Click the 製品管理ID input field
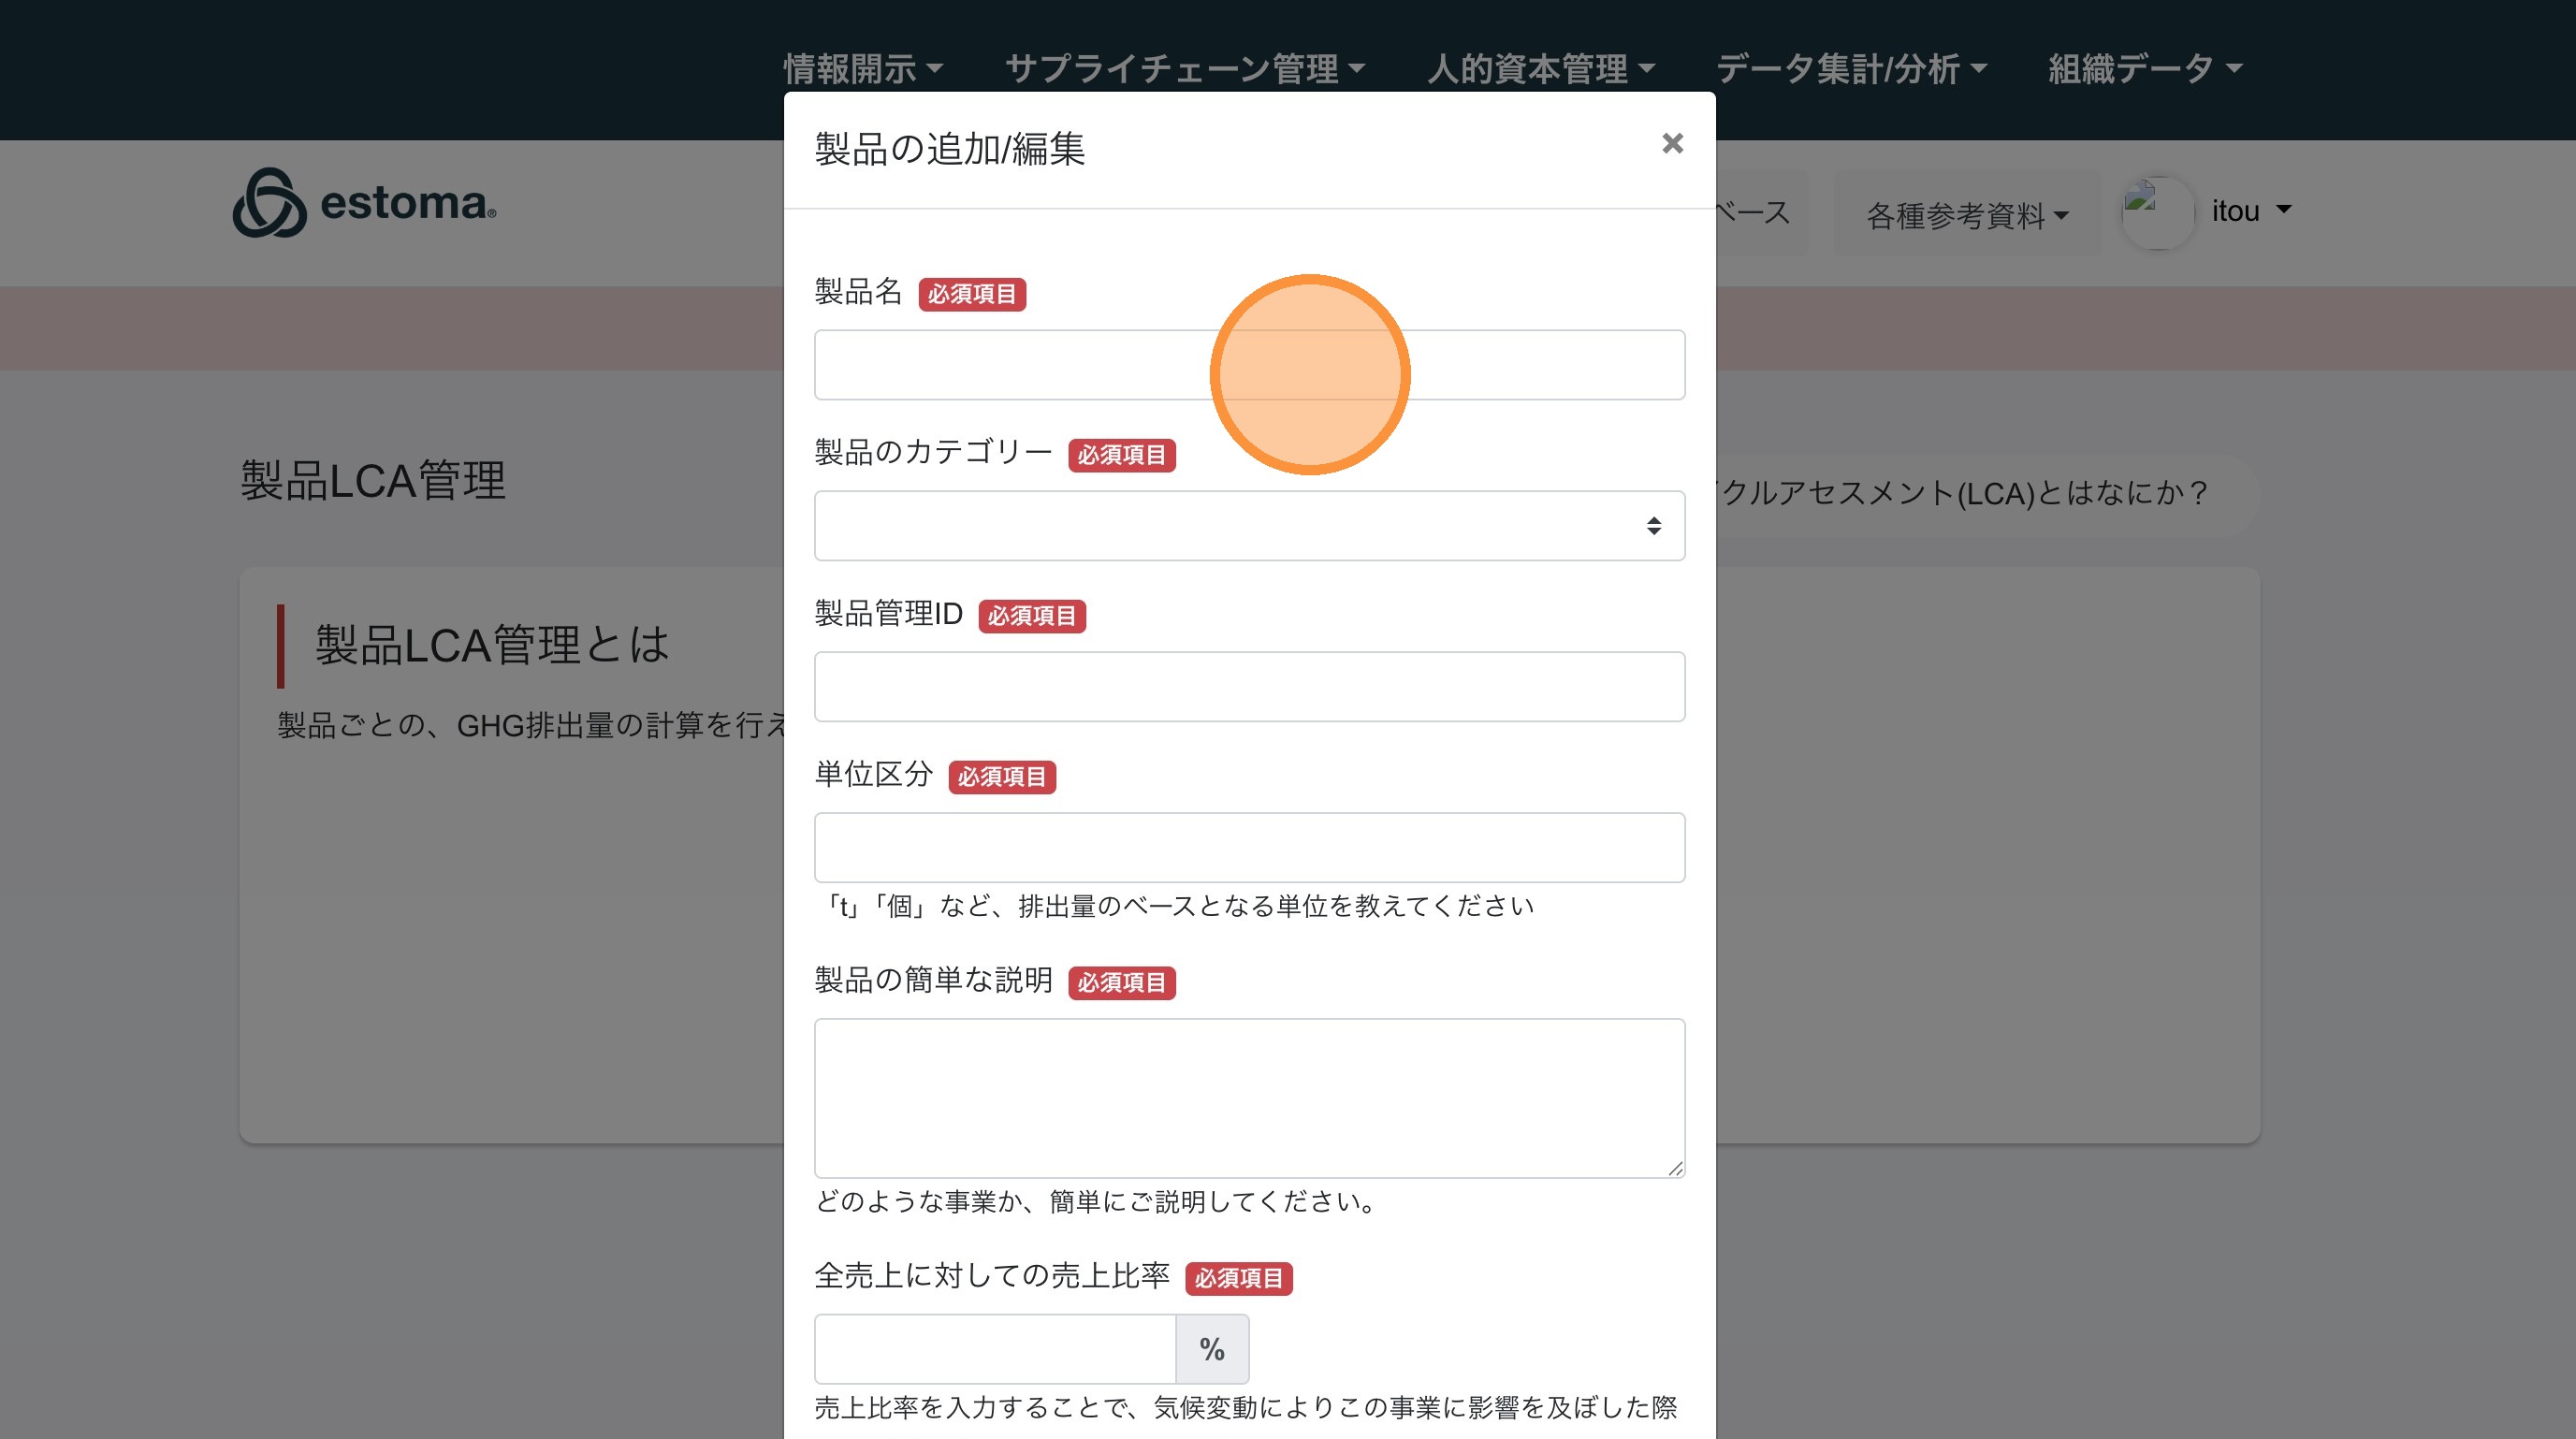2576x1439 pixels. pos(1249,687)
